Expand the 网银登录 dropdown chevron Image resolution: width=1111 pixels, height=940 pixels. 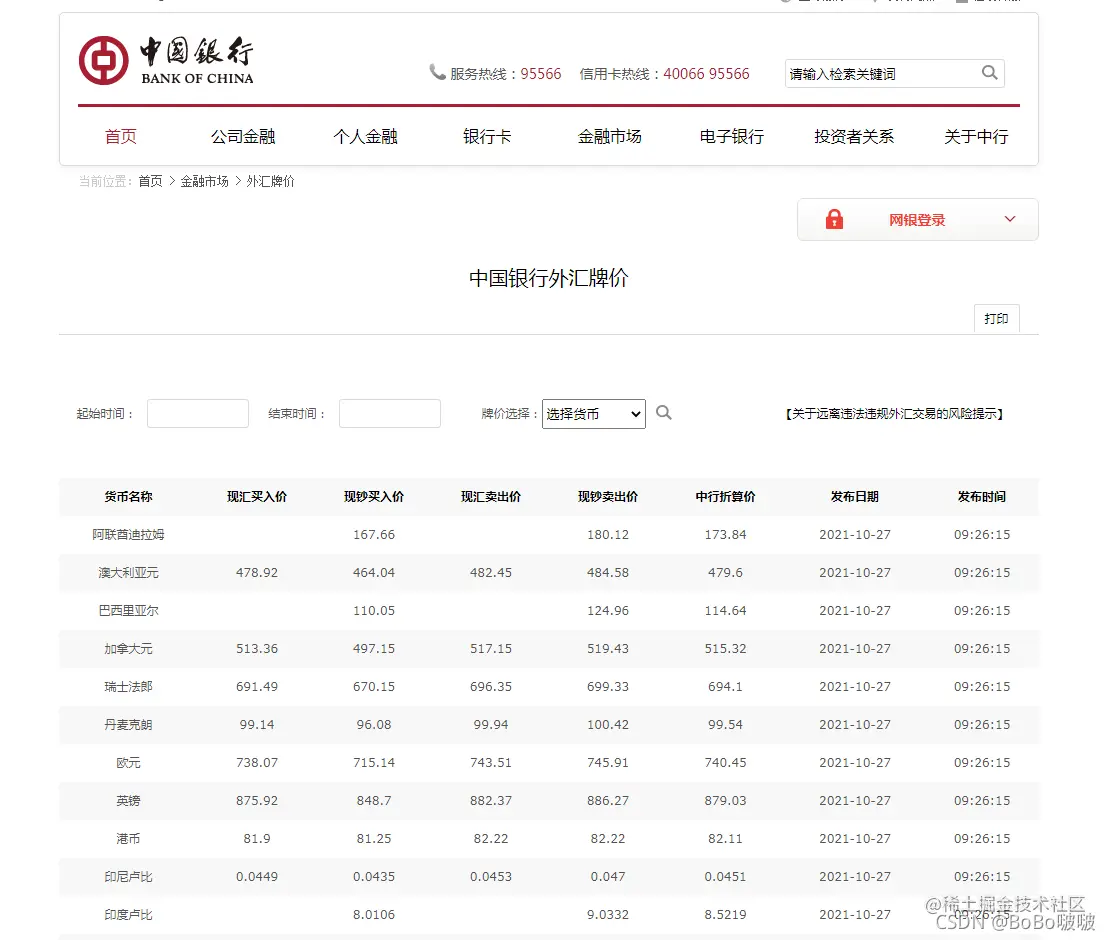pos(1009,219)
